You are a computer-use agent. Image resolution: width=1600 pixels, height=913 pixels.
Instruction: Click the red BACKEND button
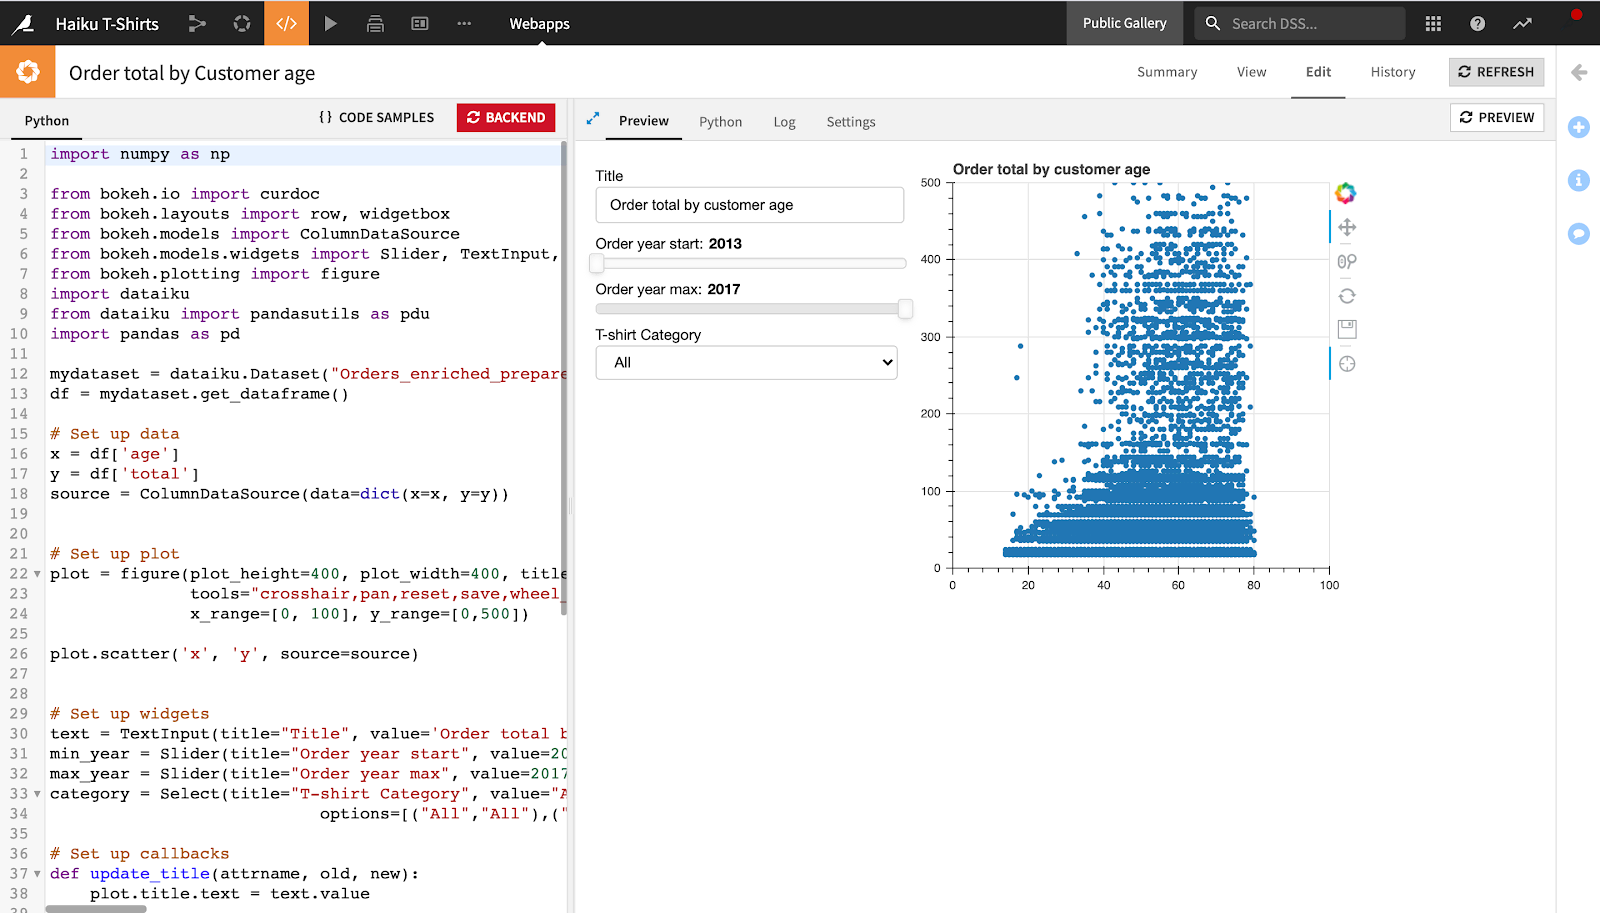pos(506,118)
